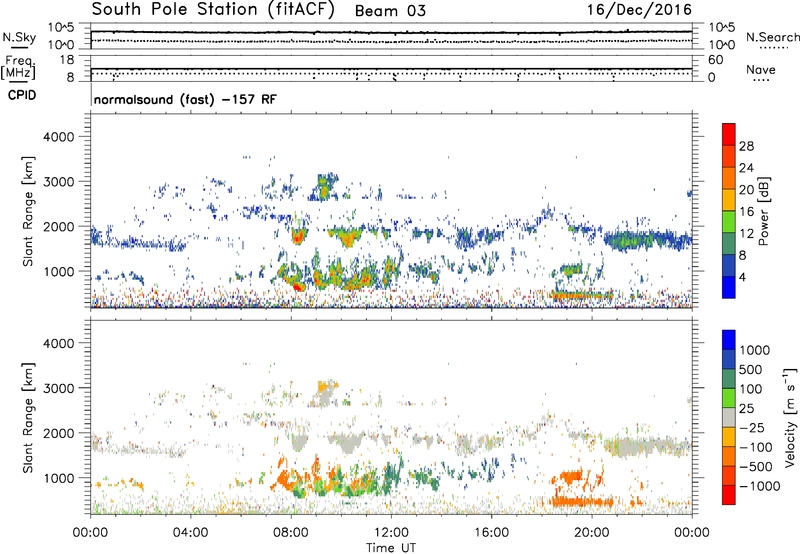Click the 'Time UT' axis label

[x=391, y=548]
